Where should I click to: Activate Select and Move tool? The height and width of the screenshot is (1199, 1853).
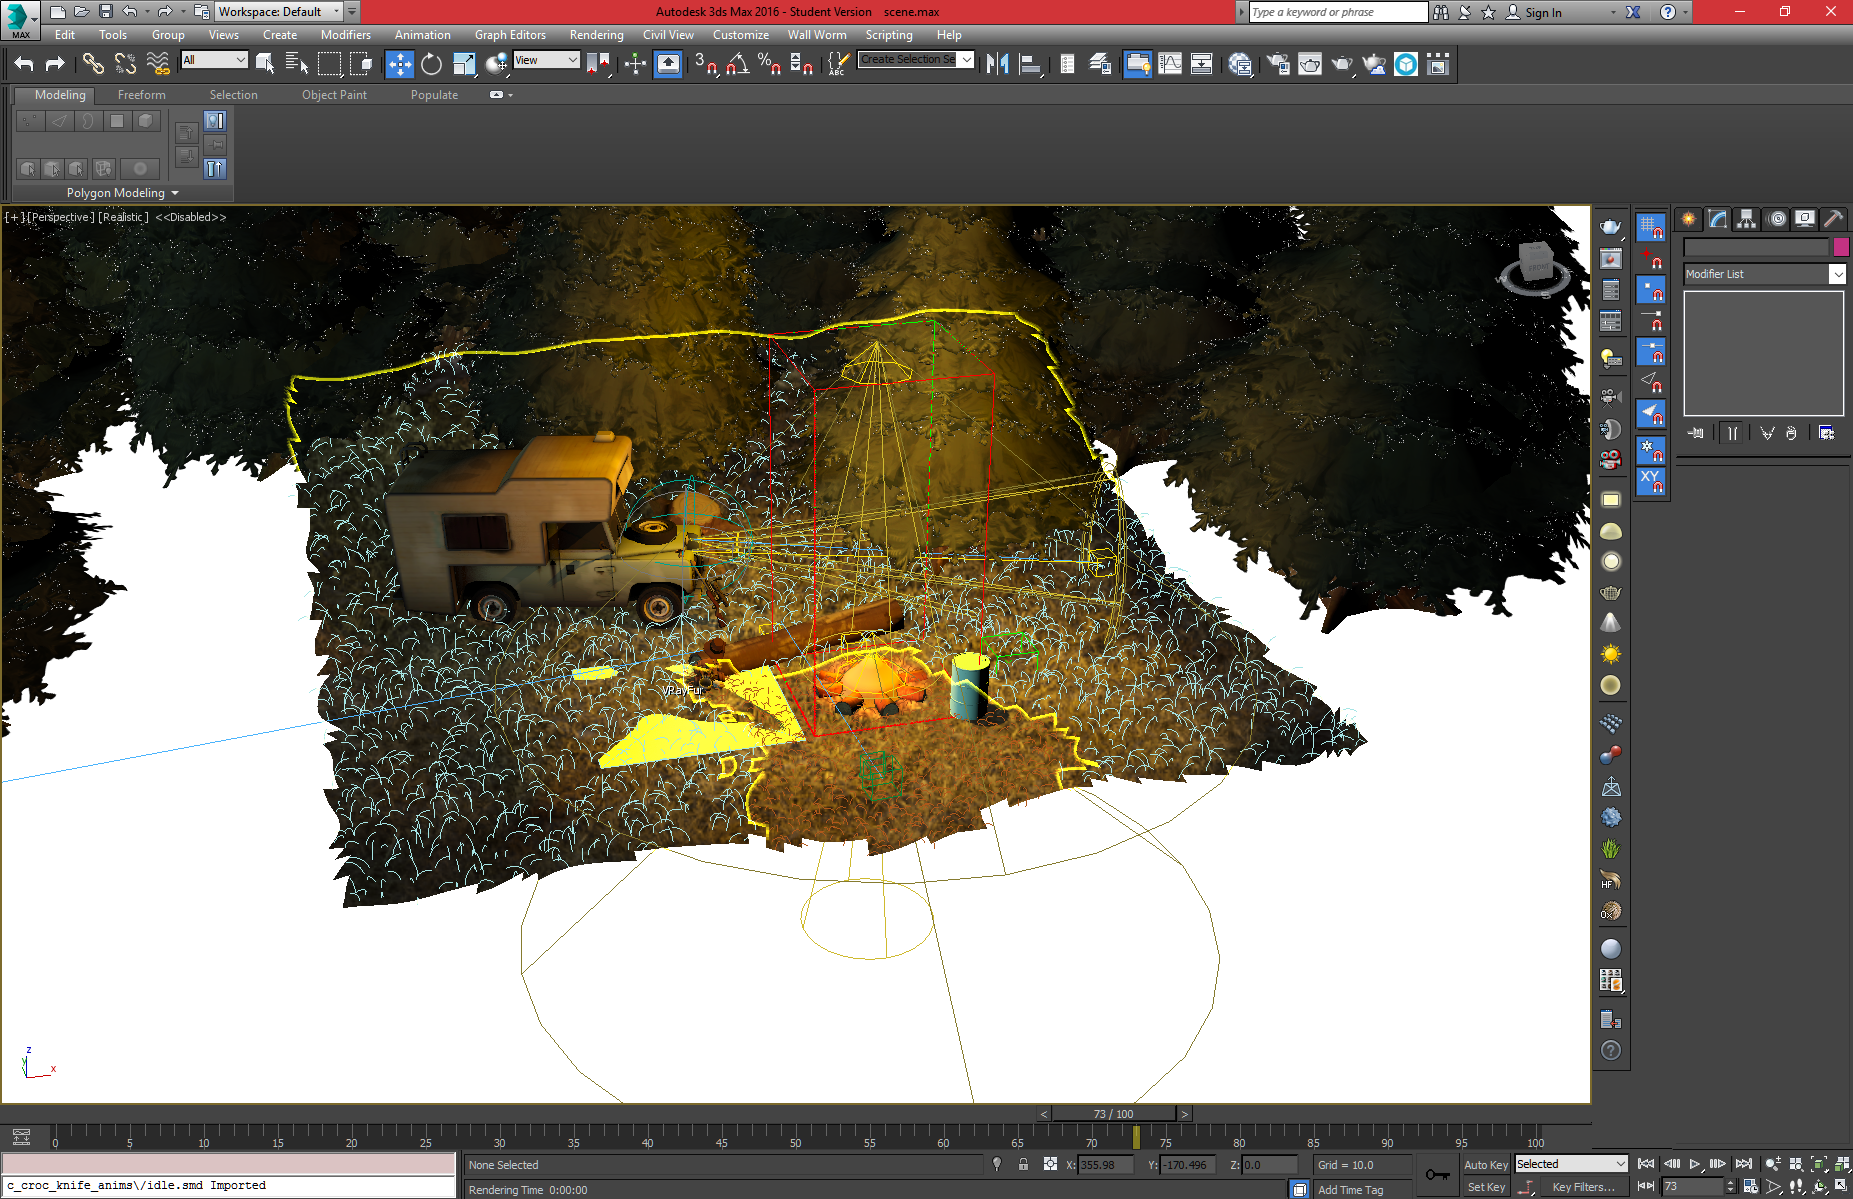tap(399, 65)
